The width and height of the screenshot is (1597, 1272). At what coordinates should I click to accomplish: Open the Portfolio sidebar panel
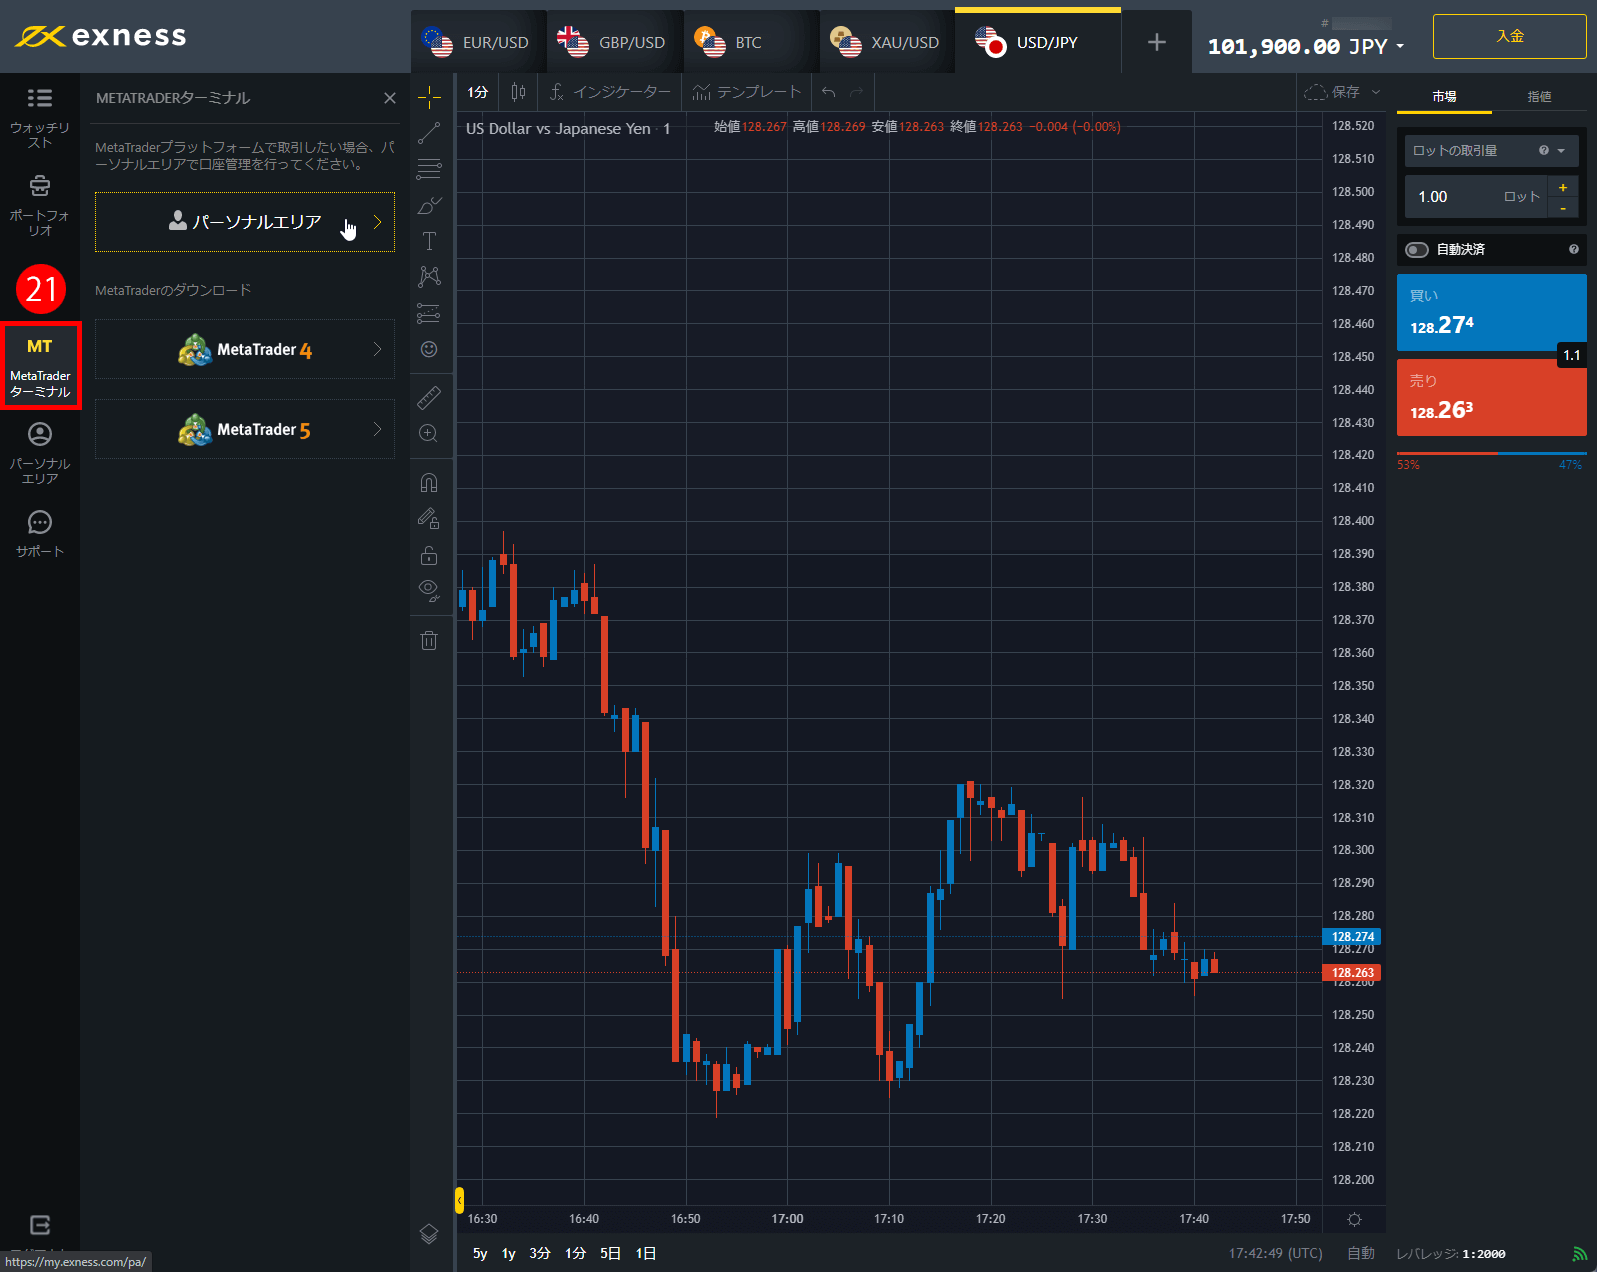[40, 206]
